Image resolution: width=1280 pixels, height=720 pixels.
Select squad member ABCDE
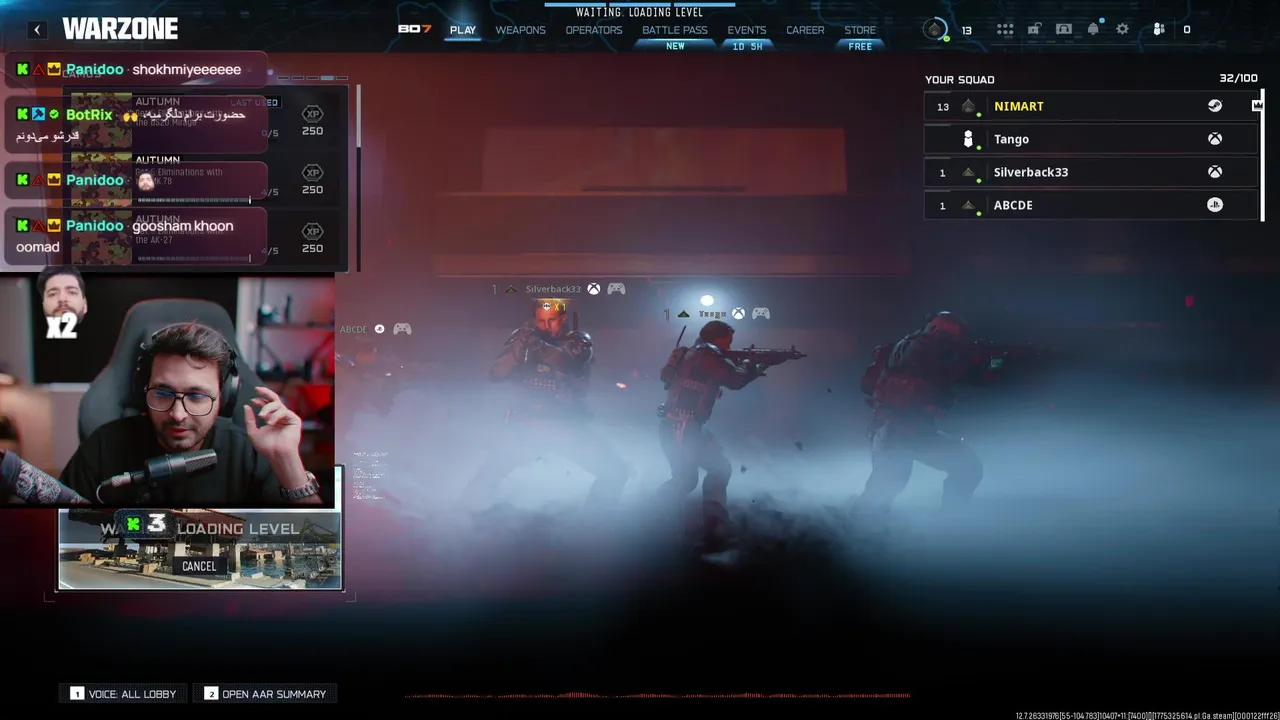pyautogui.click(x=1090, y=205)
